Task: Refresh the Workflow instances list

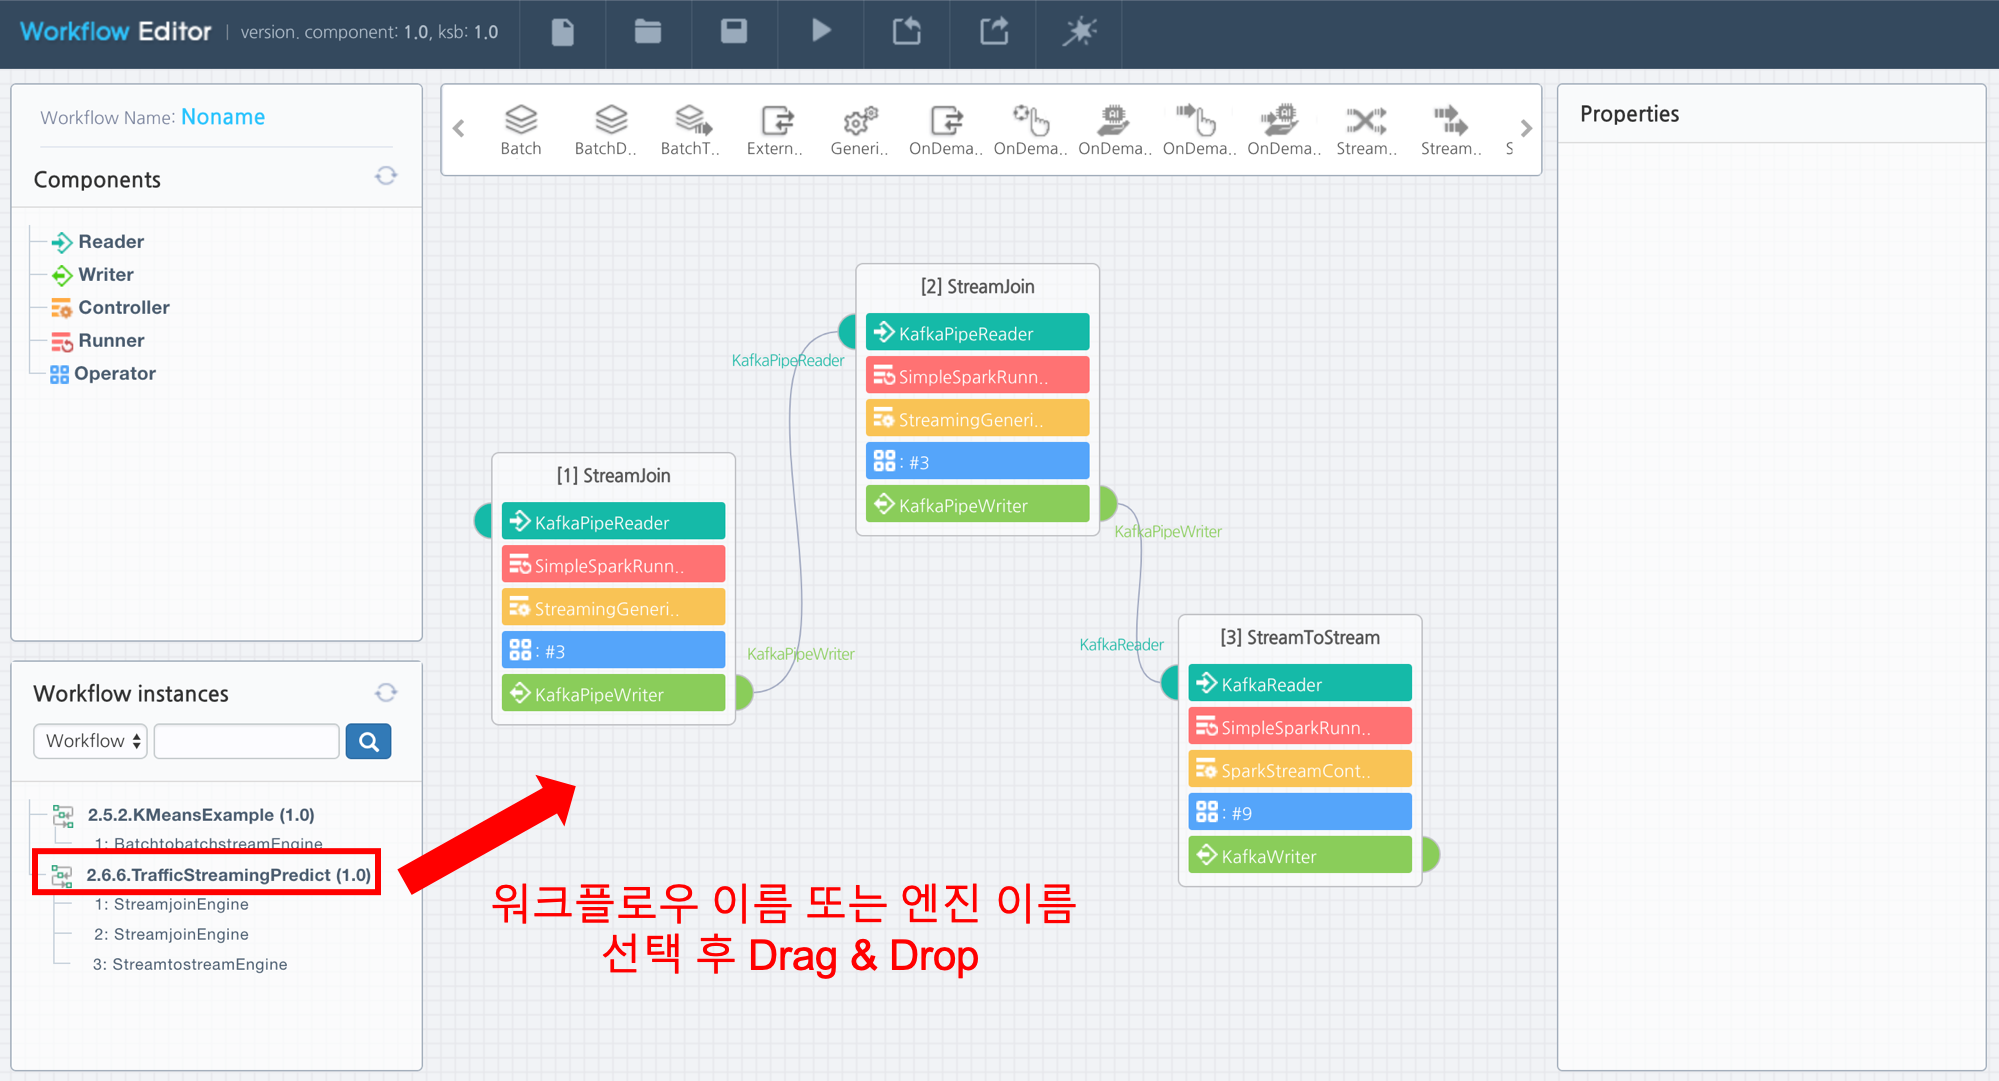Action: 386,692
